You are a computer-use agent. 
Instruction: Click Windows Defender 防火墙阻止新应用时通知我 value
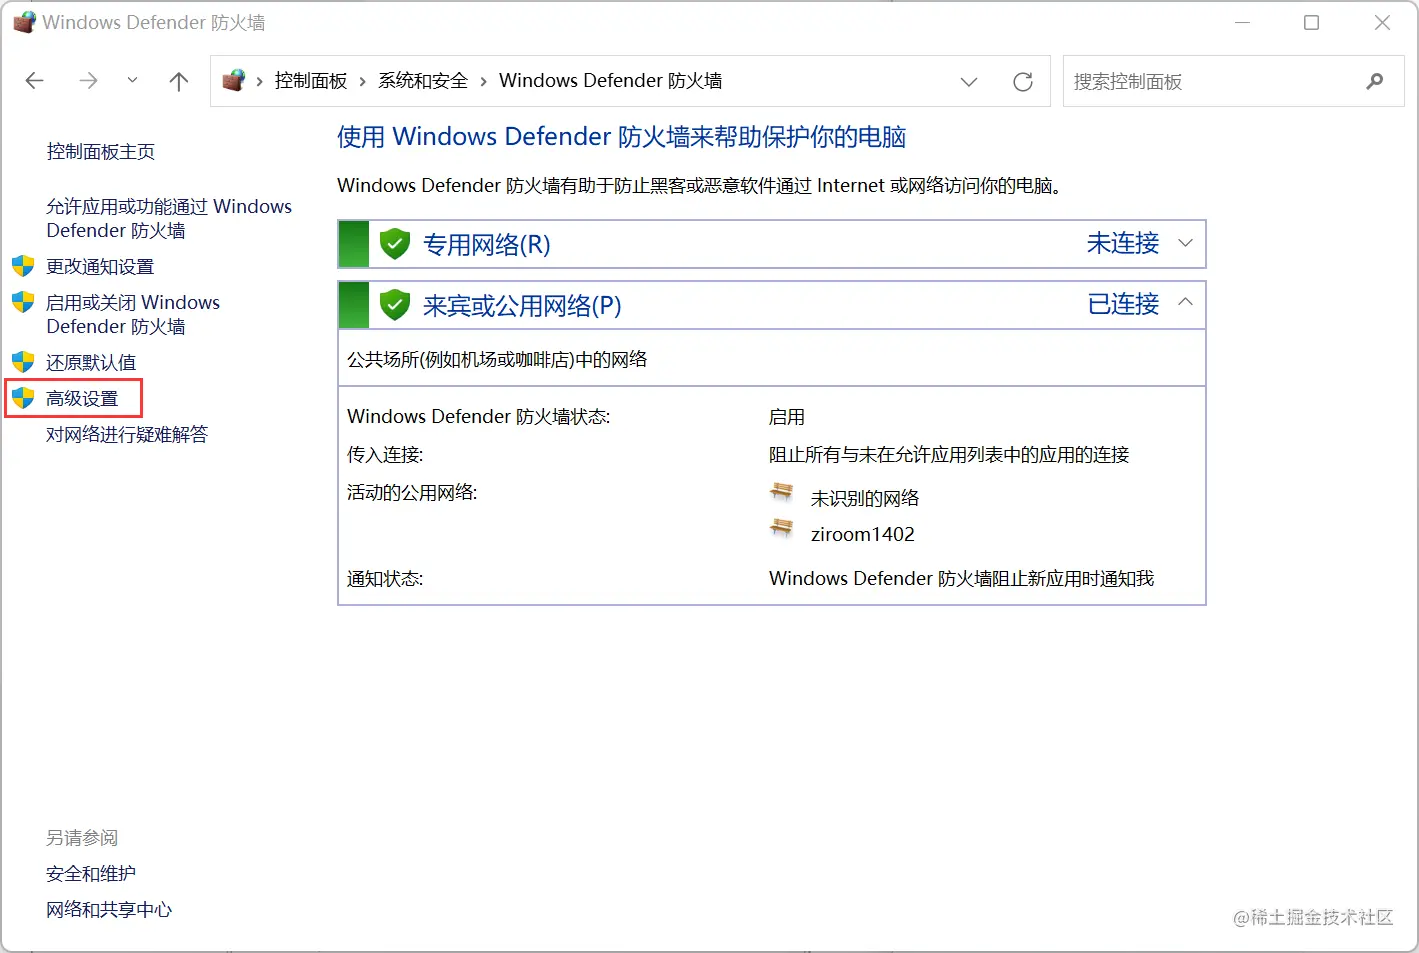tap(962, 579)
